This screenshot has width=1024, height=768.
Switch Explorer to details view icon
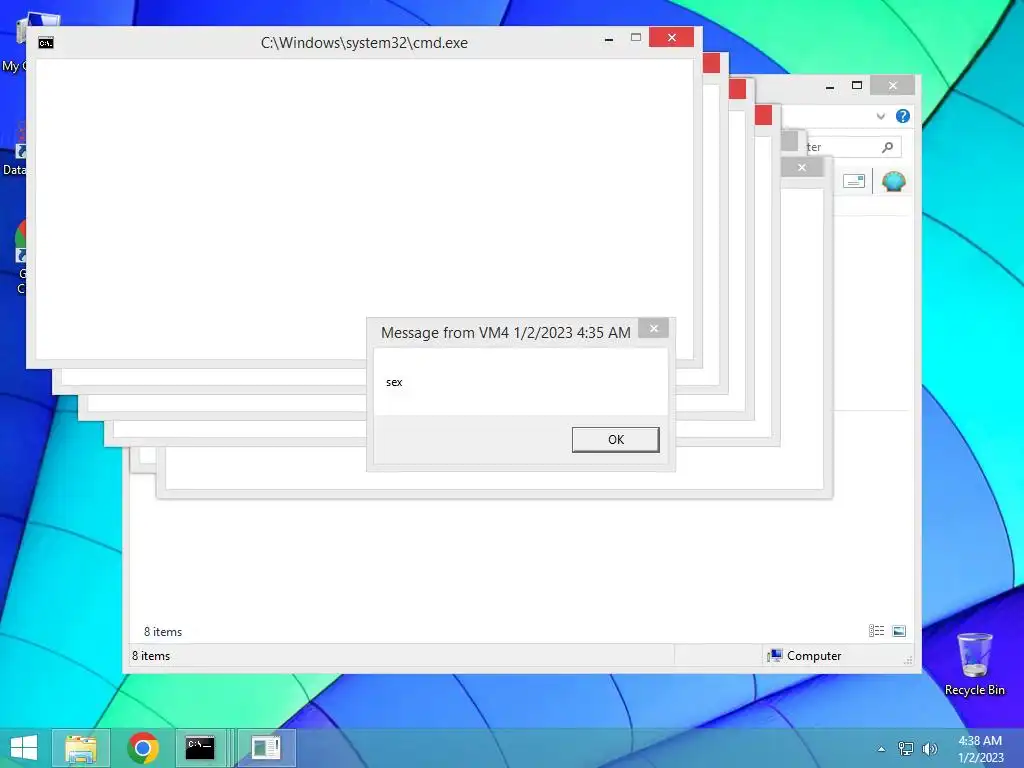[x=876, y=631]
